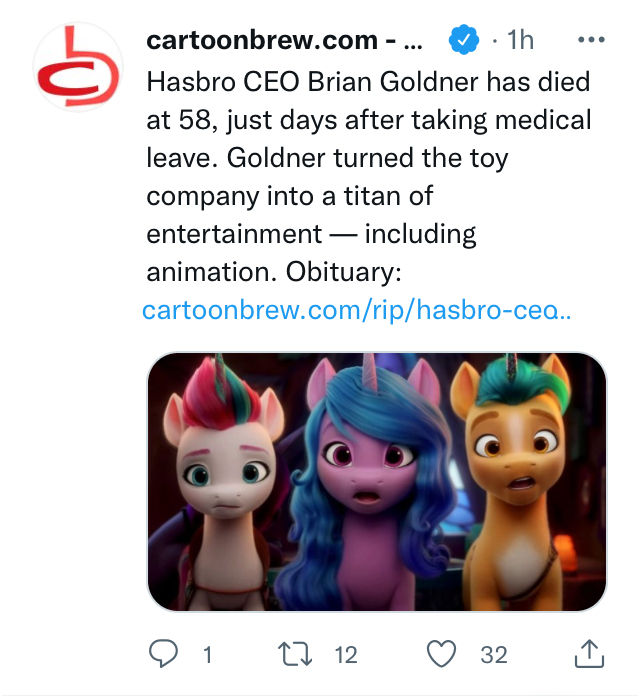Click the retweet count 12
Screen dimensions: 640x696
pos(345,655)
